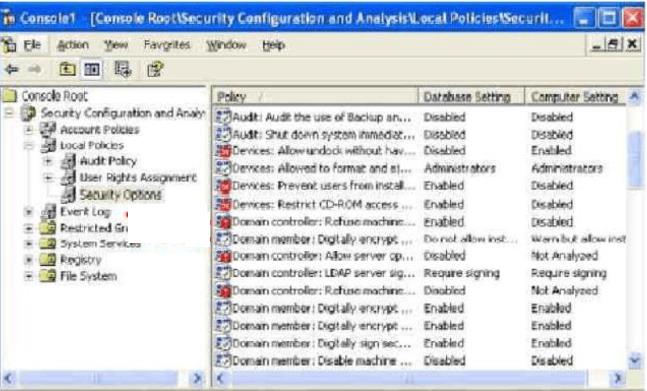Open the Help toolbar icon
The width and height of the screenshot is (647, 391).
(155, 69)
